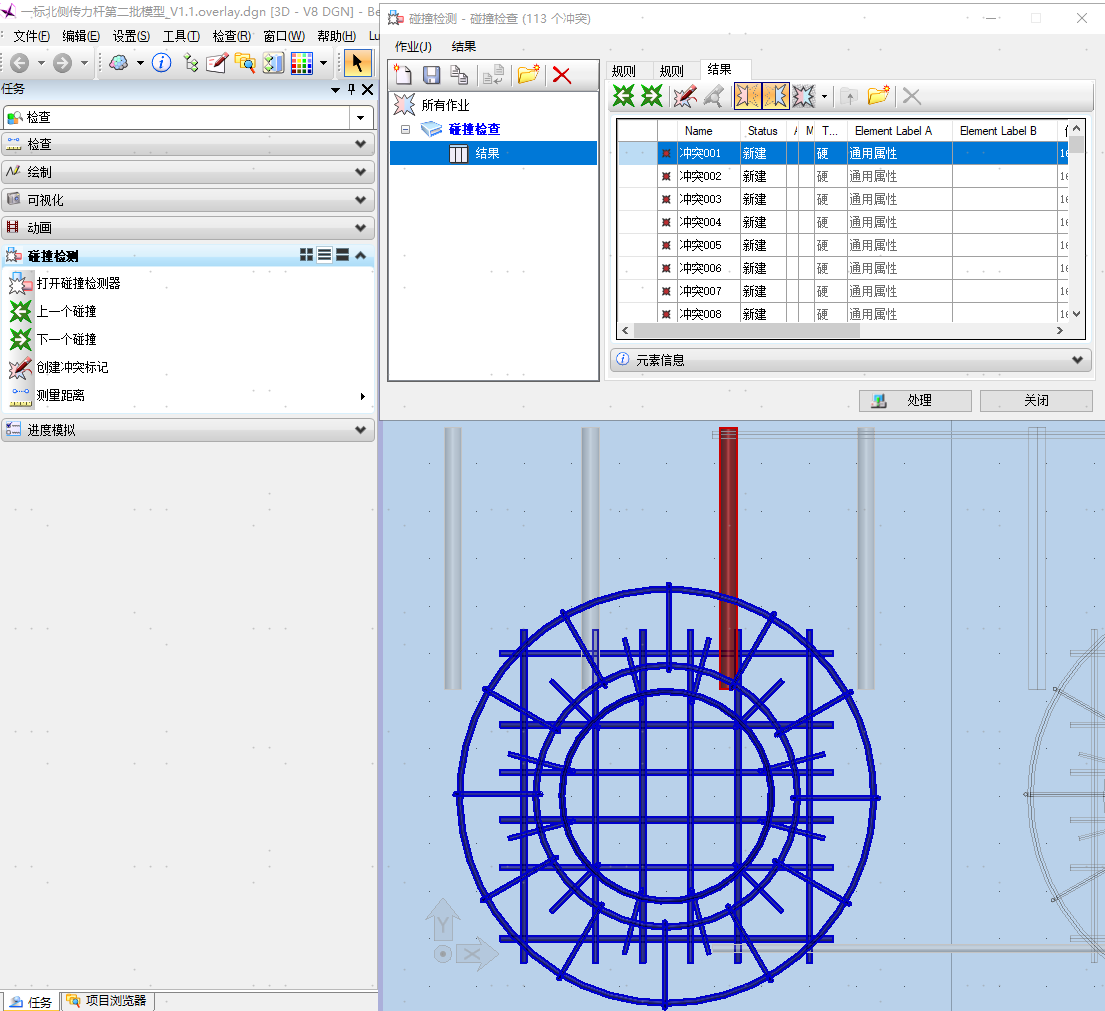The width and height of the screenshot is (1105, 1011).
Task: Switch task panel to list view
Action: click(324, 255)
